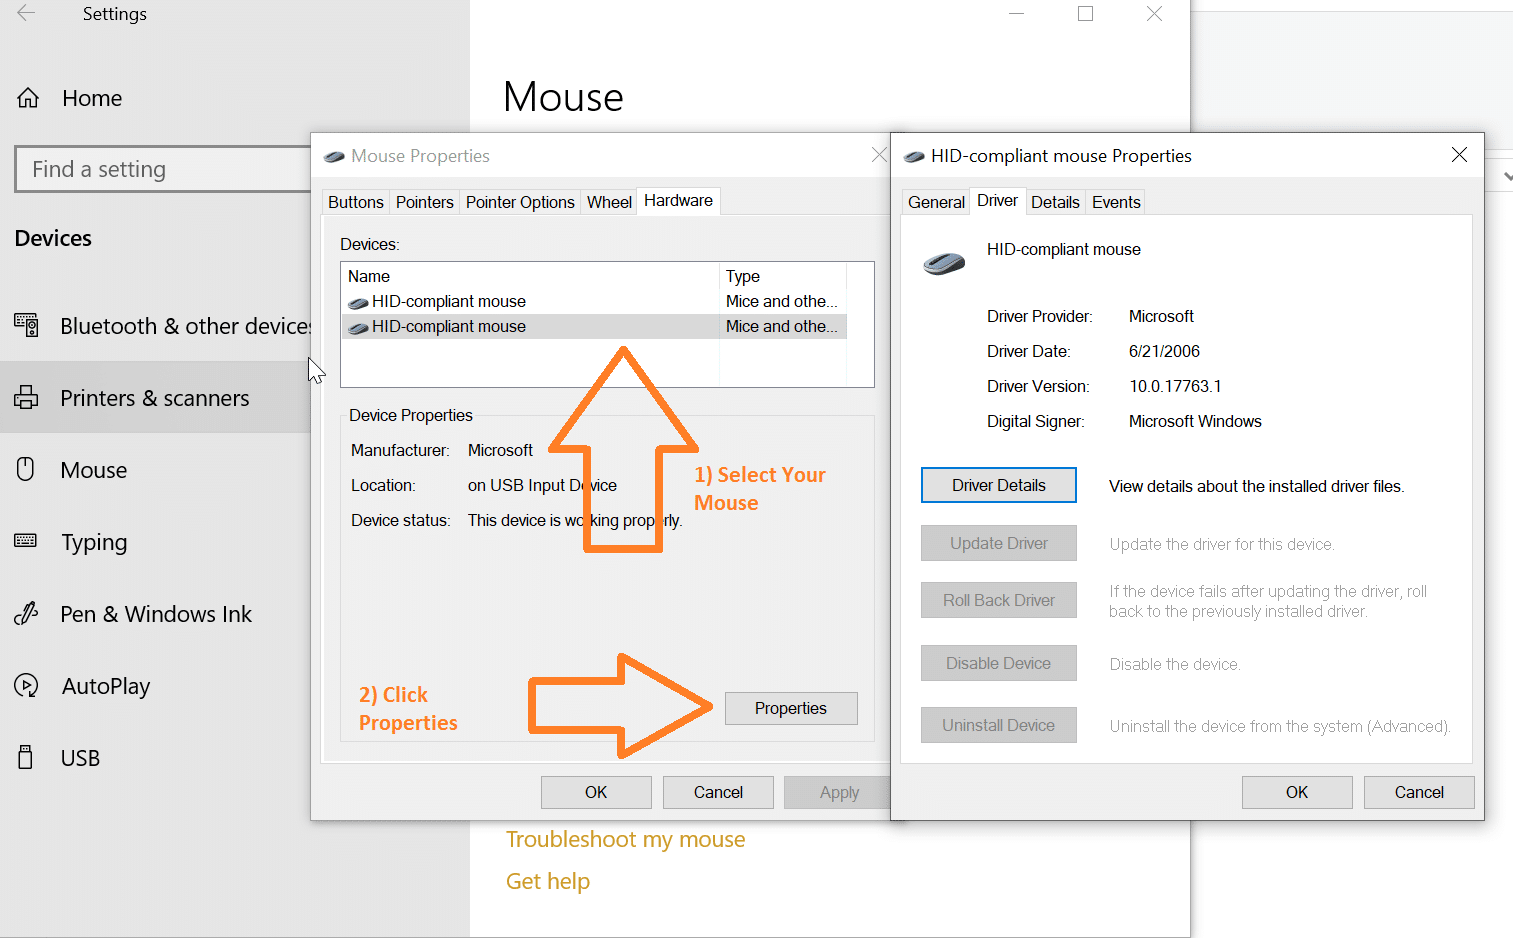This screenshot has height=938, width=1513.
Task: Click the back arrow in Settings
Action: [x=26, y=14]
